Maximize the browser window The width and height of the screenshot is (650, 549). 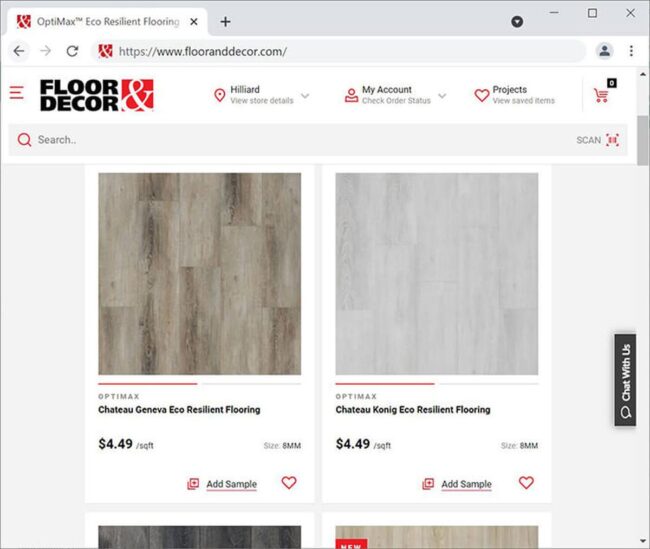click(x=592, y=13)
